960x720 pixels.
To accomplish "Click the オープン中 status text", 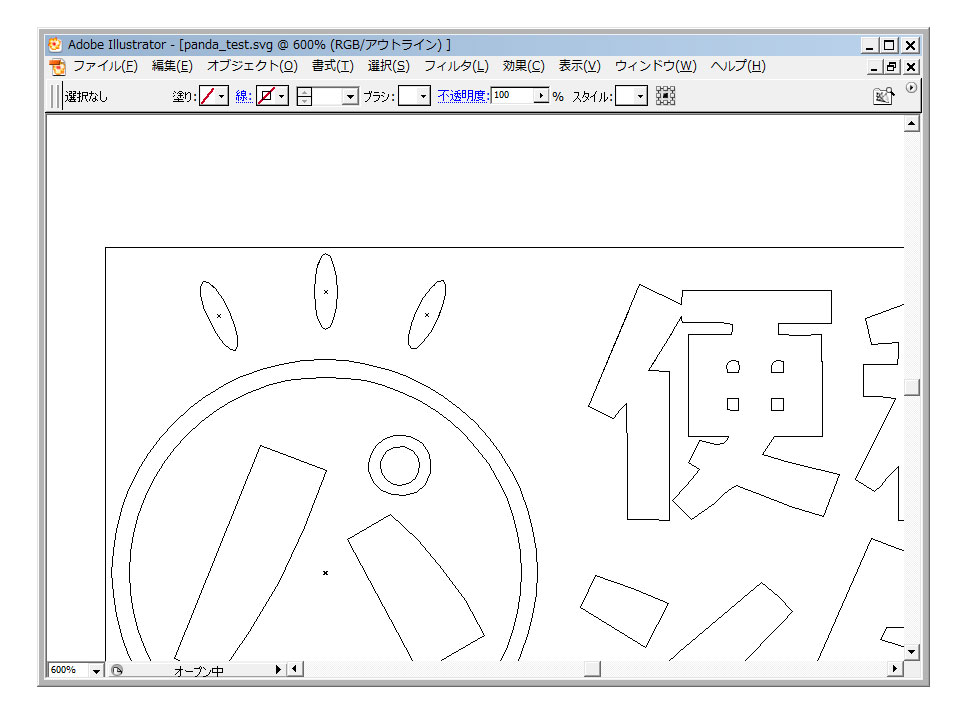I will pos(198,671).
